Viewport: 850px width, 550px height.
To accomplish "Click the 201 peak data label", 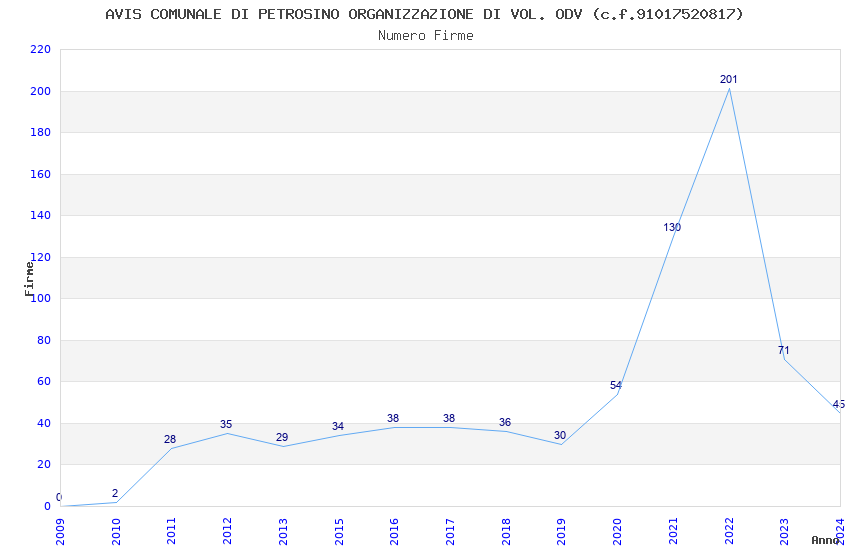I will (x=728, y=80).
